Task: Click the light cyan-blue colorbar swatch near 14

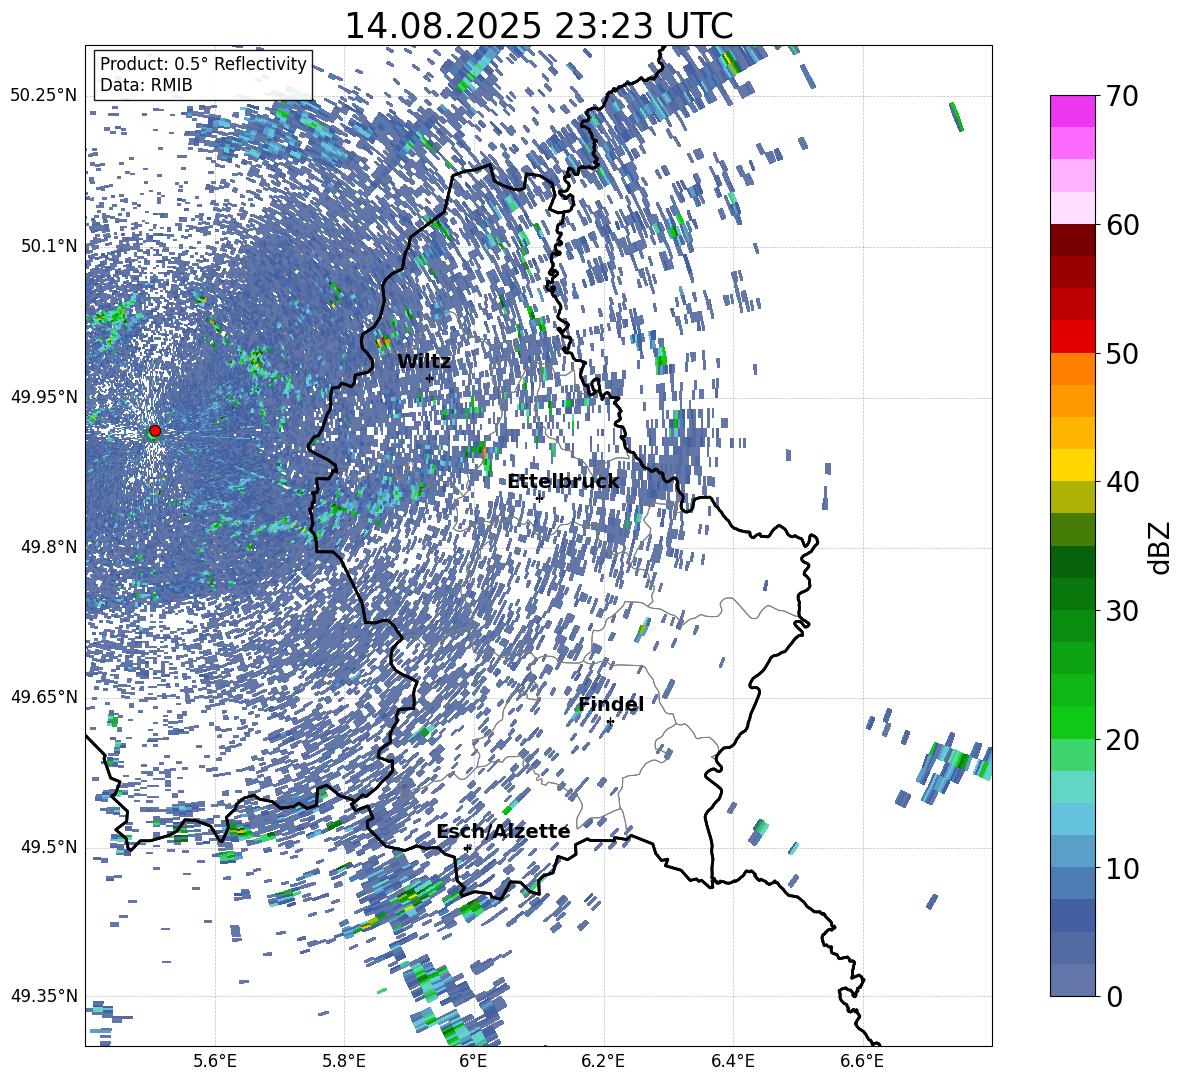Action: pyautogui.click(x=1073, y=819)
